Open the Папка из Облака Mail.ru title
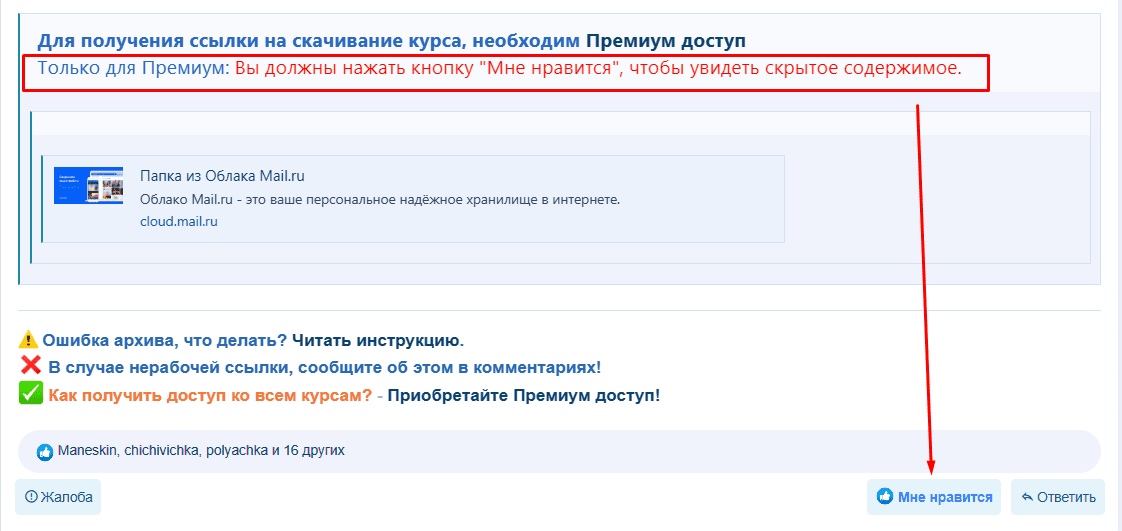This screenshot has width=1122, height=531. pyautogui.click(x=222, y=176)
